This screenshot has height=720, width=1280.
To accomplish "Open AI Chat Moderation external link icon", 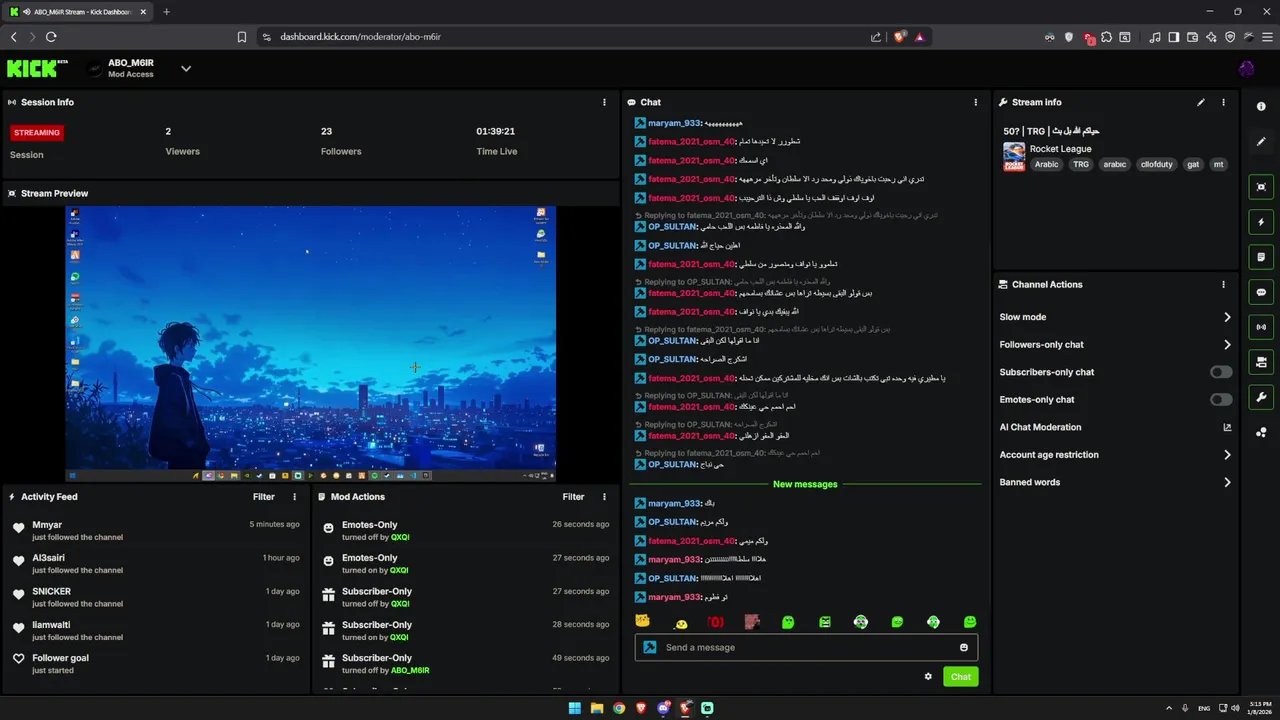I will (1227, 427).
